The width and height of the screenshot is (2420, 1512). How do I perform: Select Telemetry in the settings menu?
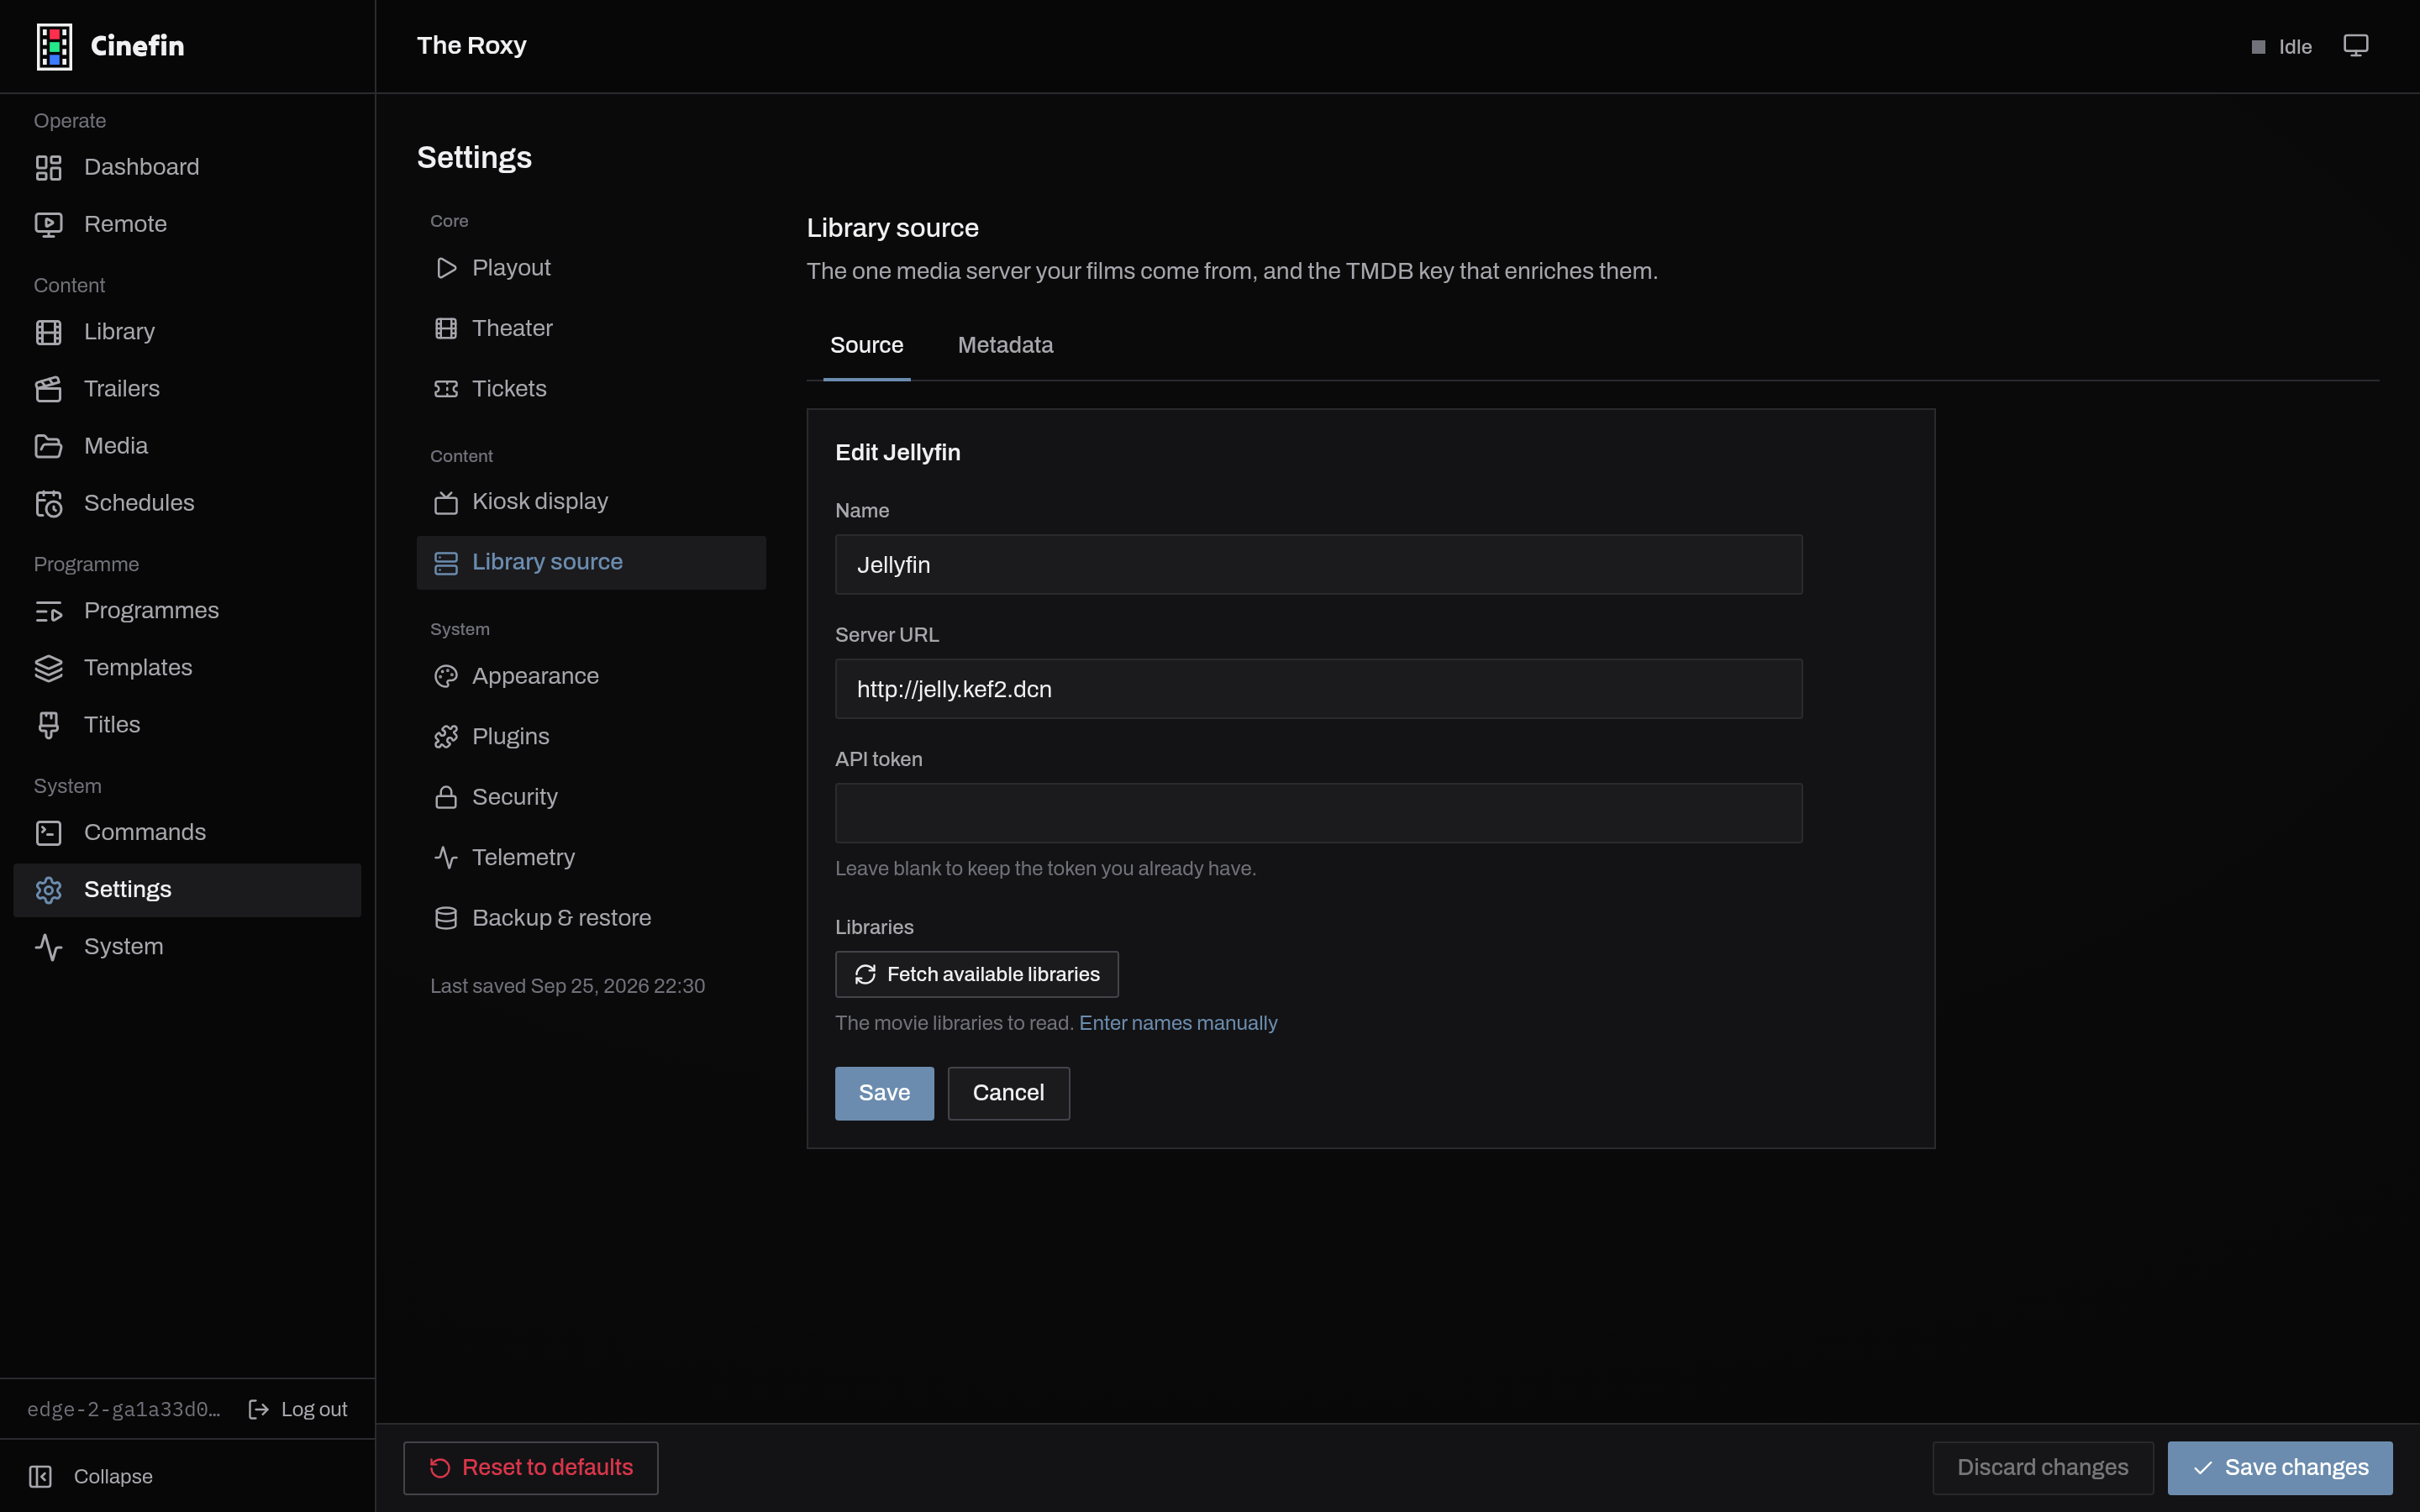click(x=591, y=857)
